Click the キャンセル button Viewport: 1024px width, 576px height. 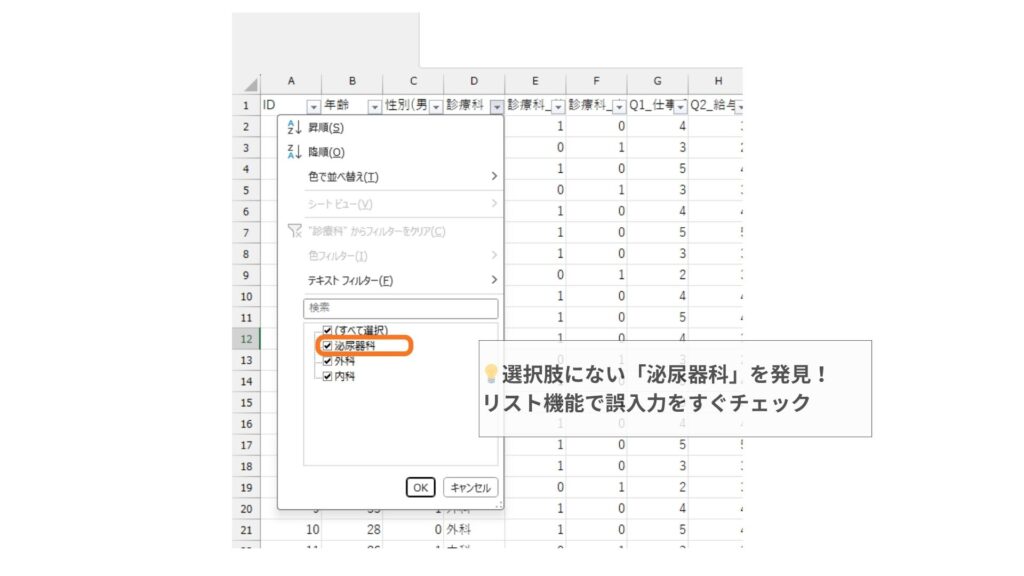click(x=470, y=487)
